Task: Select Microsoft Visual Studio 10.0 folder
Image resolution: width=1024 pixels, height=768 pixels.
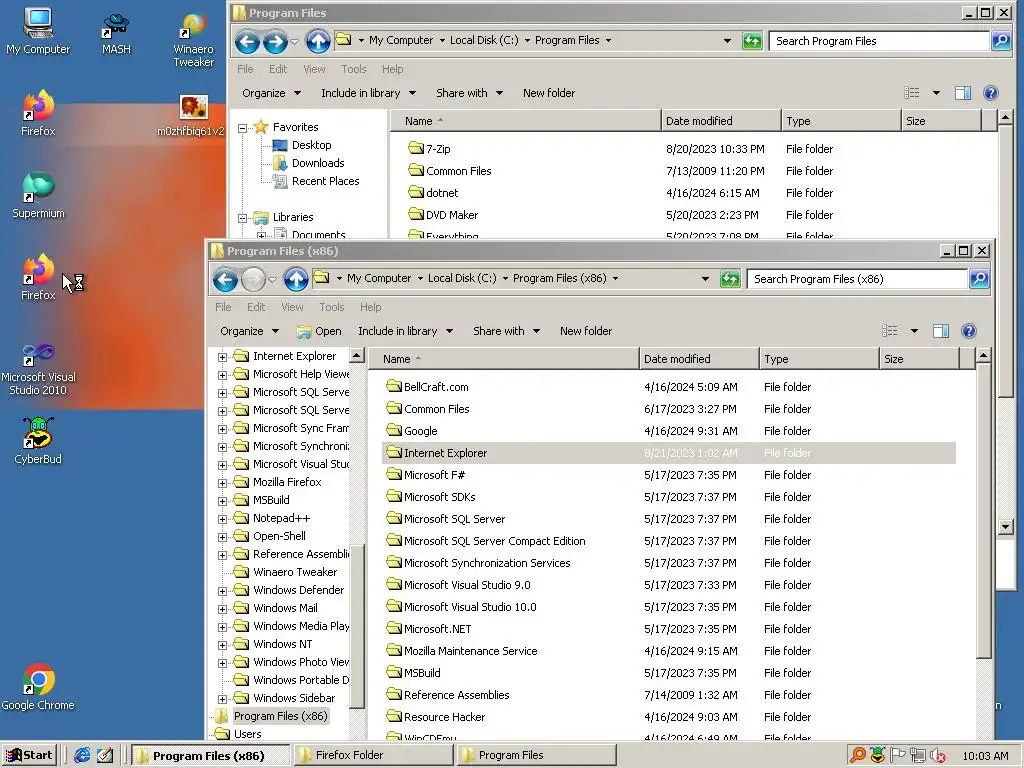Action: [461, 607]
